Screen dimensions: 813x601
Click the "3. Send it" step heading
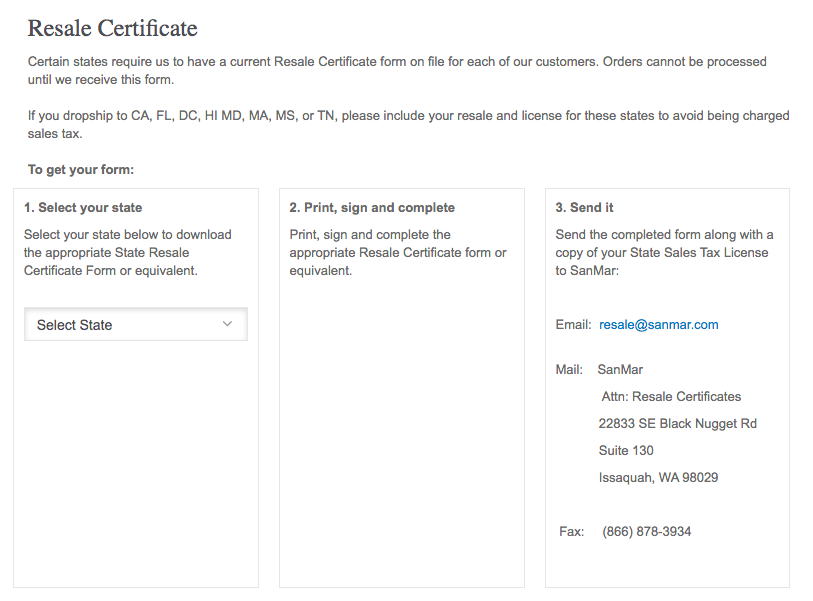point(585,208)
